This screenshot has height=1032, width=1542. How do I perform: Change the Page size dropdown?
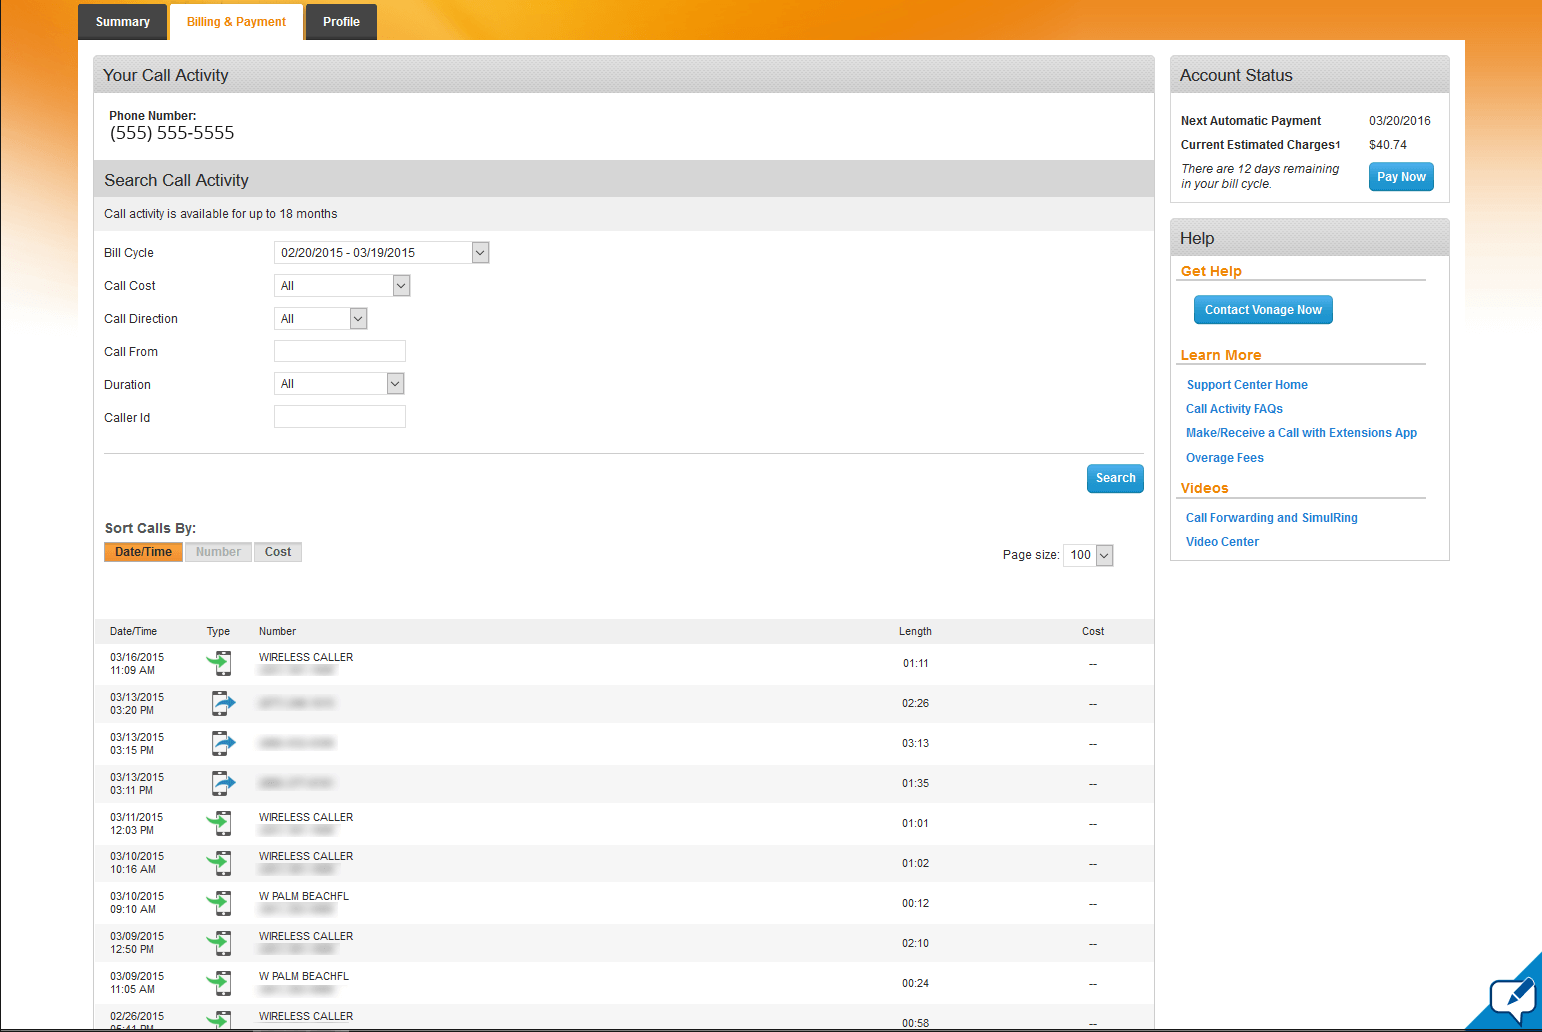(1088, 555)
